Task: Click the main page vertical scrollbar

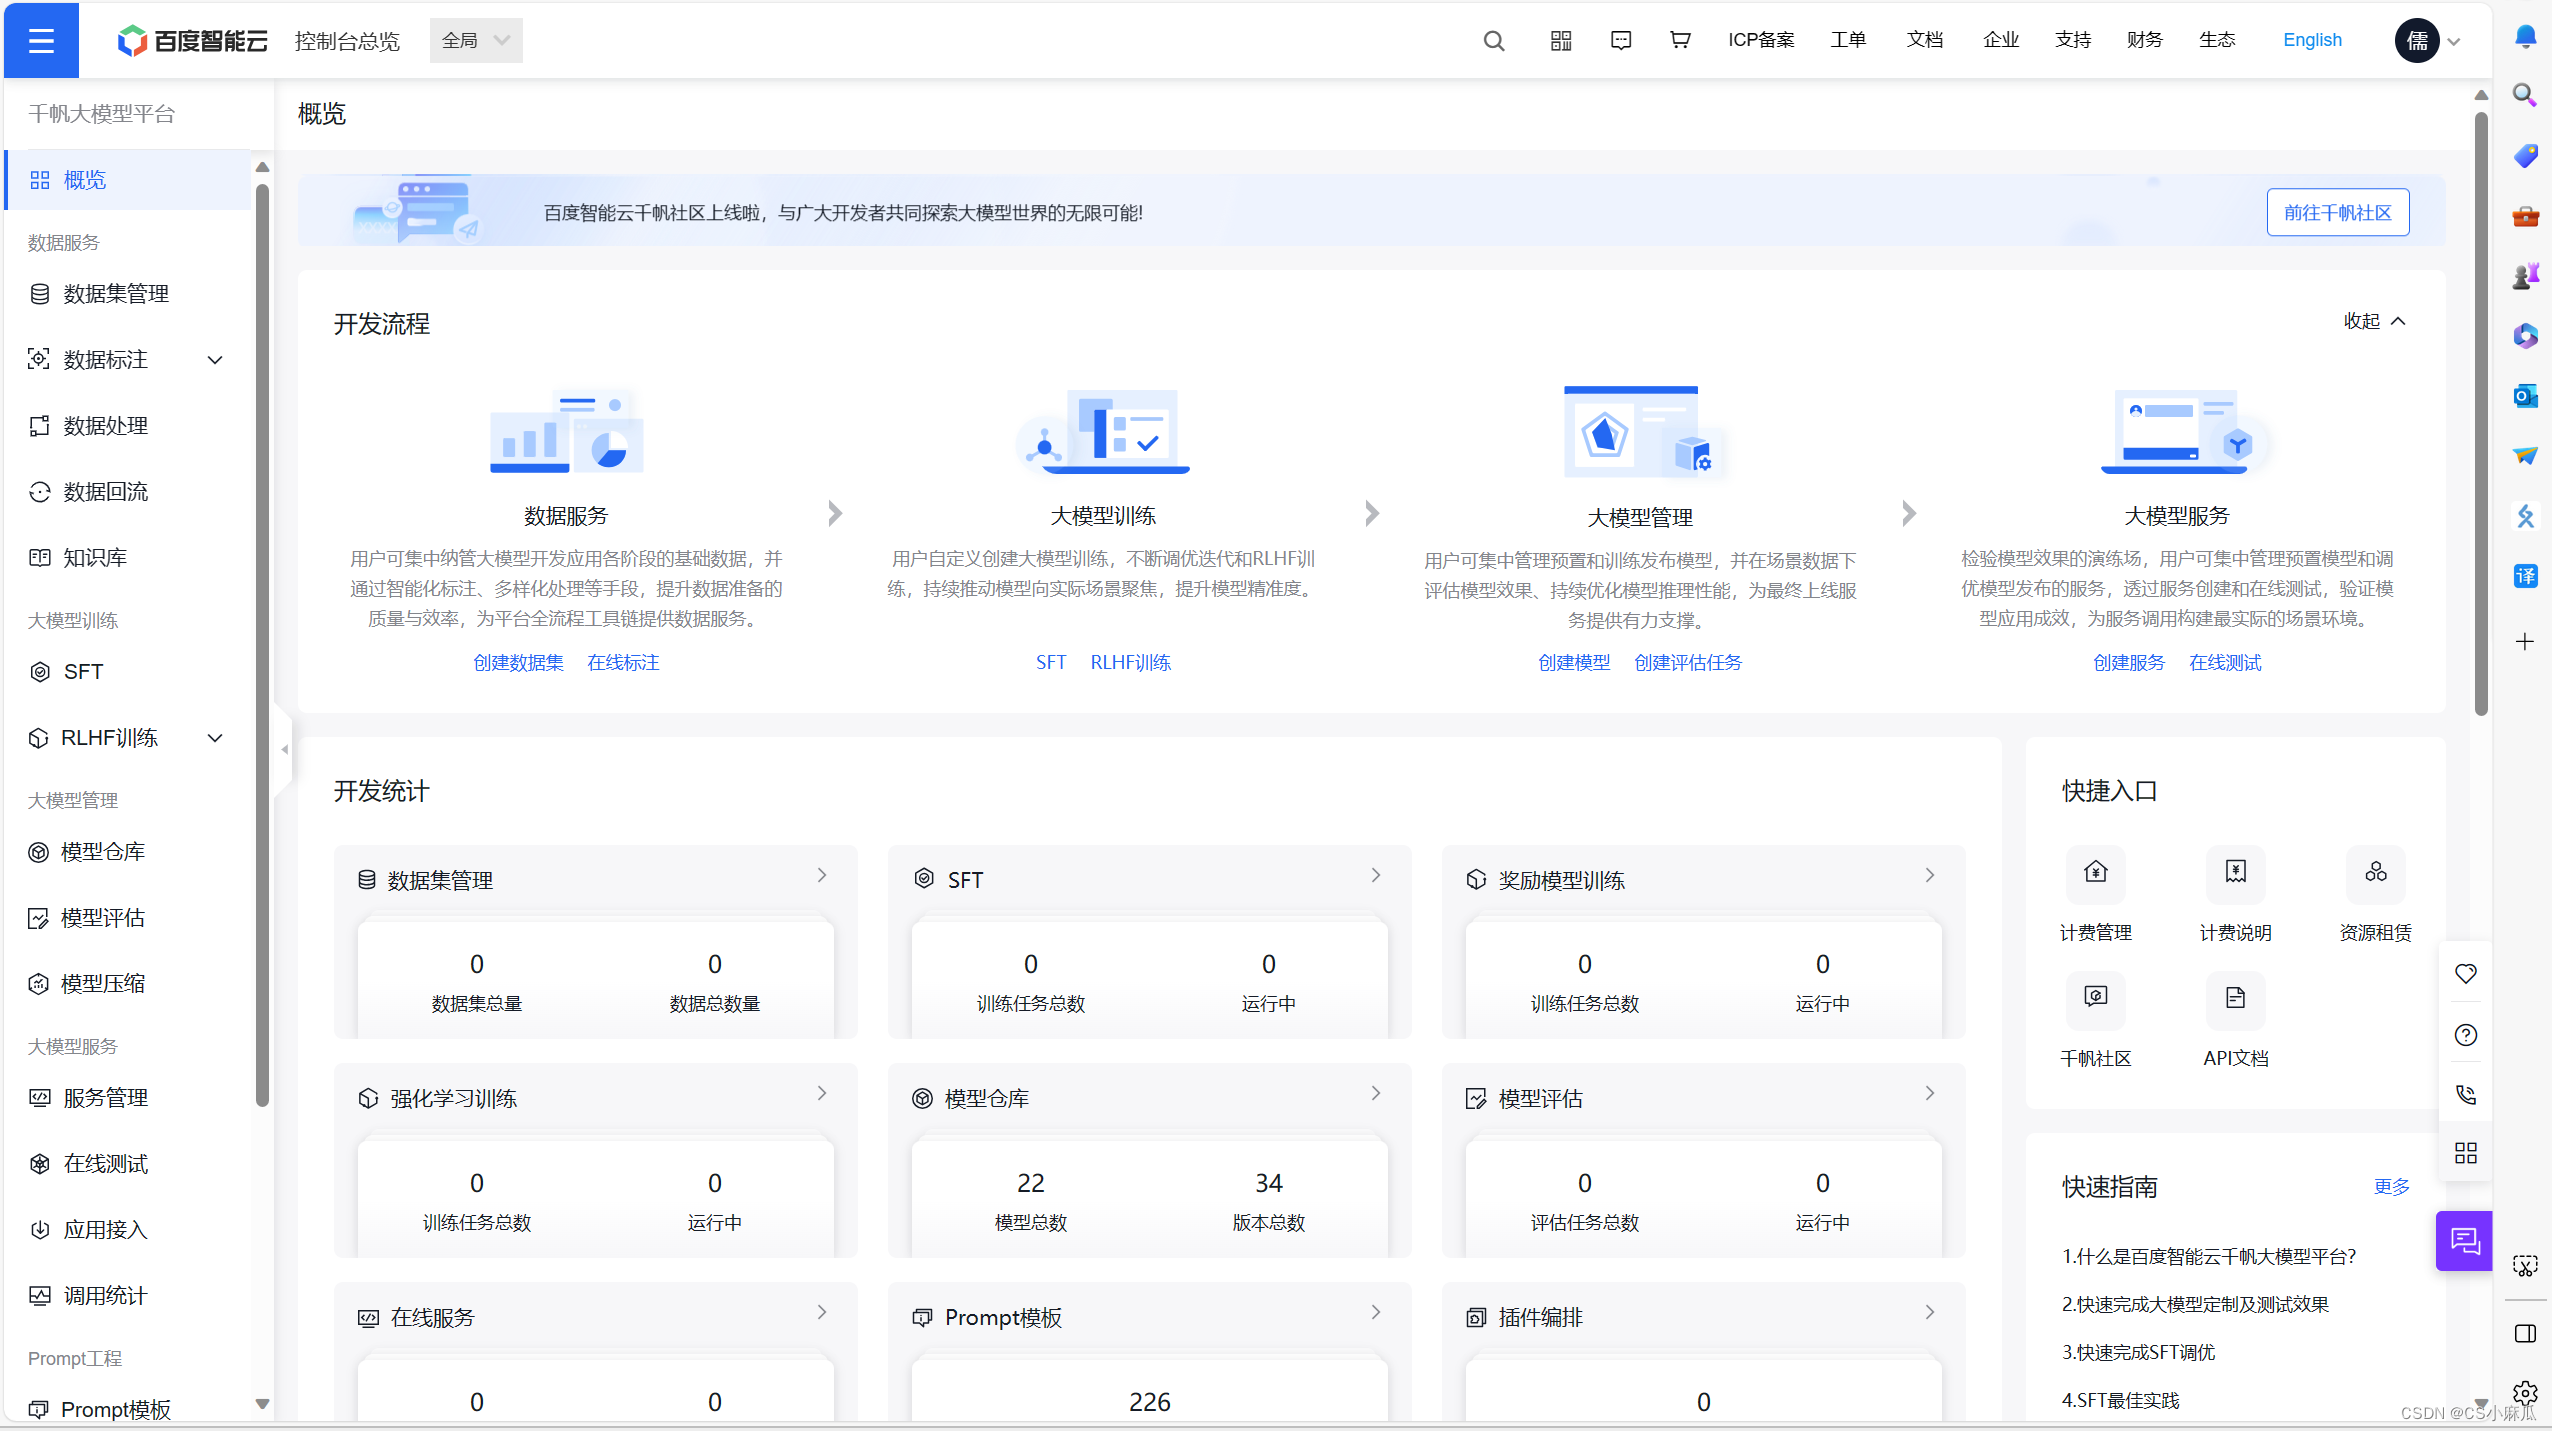Action: (x=2481, y=415)
